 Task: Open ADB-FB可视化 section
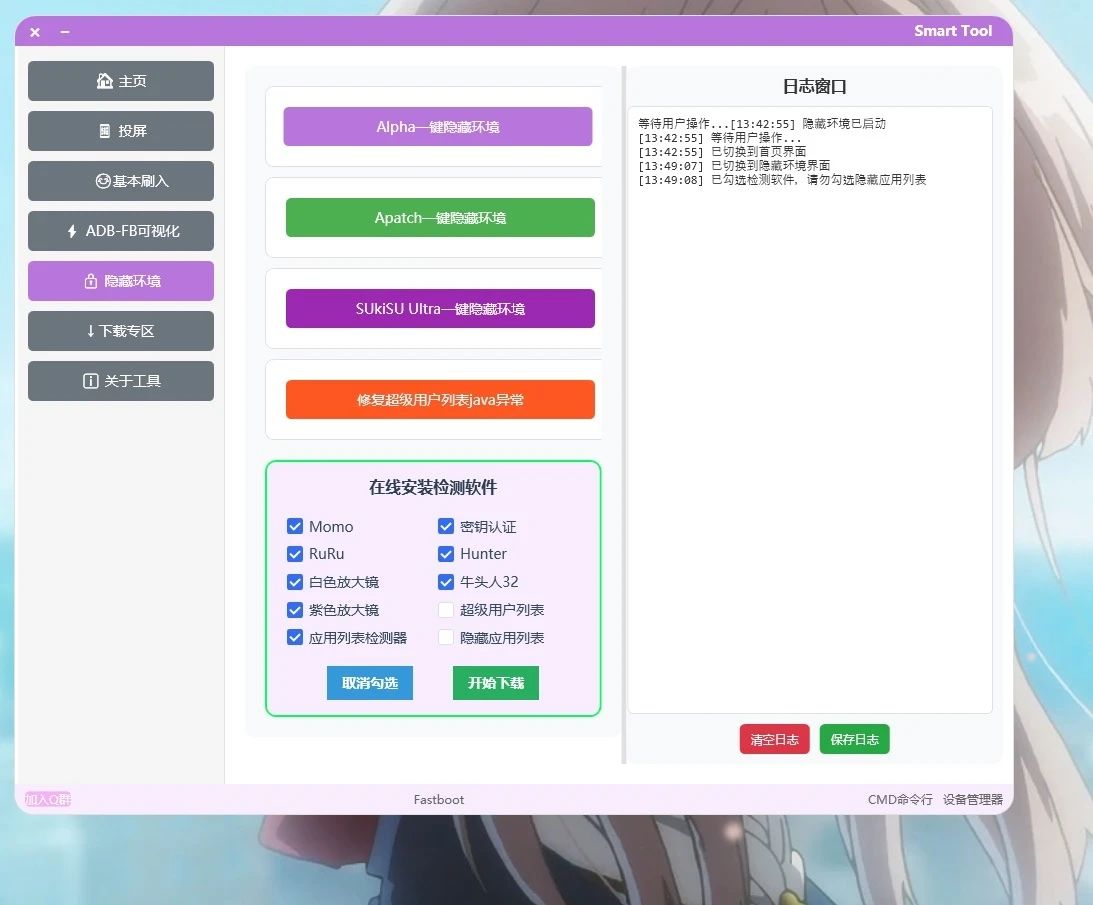tap(121, 231)
